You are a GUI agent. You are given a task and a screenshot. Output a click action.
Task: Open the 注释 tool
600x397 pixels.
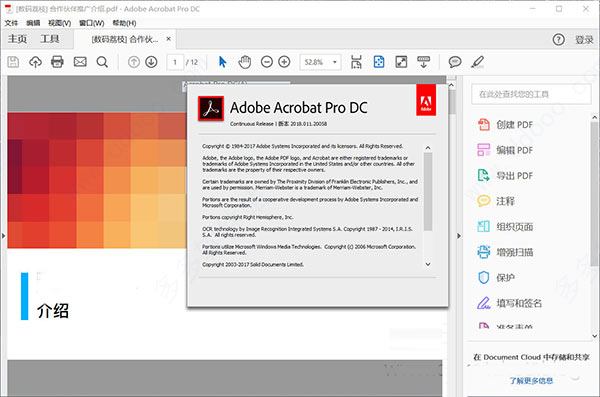(x=496, y=201)
